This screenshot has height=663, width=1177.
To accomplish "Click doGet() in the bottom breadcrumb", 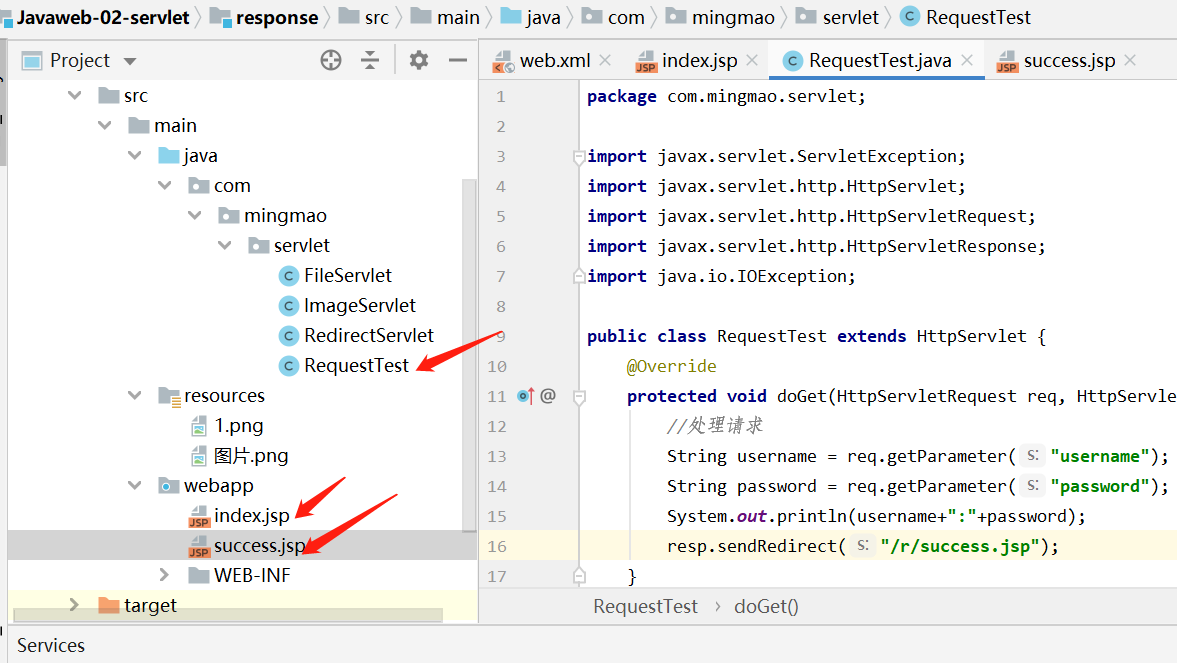I will point(766,606).
